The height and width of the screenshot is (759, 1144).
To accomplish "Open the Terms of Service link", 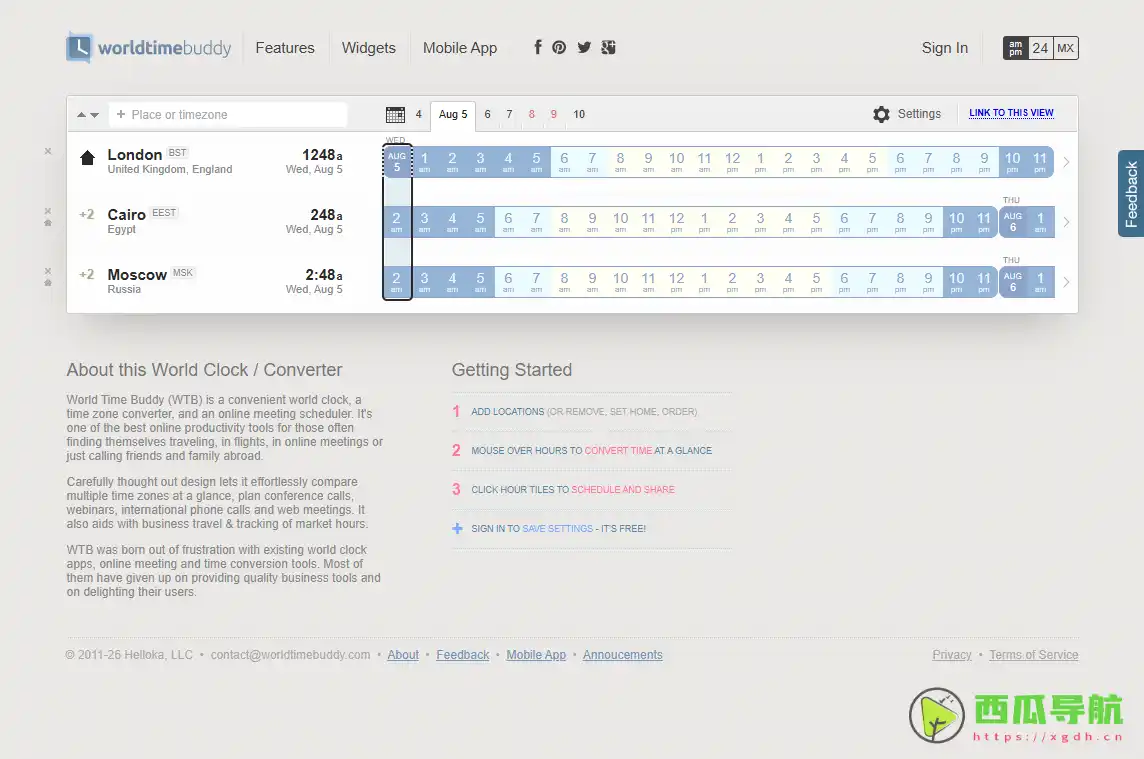I will click(1034, 655).
